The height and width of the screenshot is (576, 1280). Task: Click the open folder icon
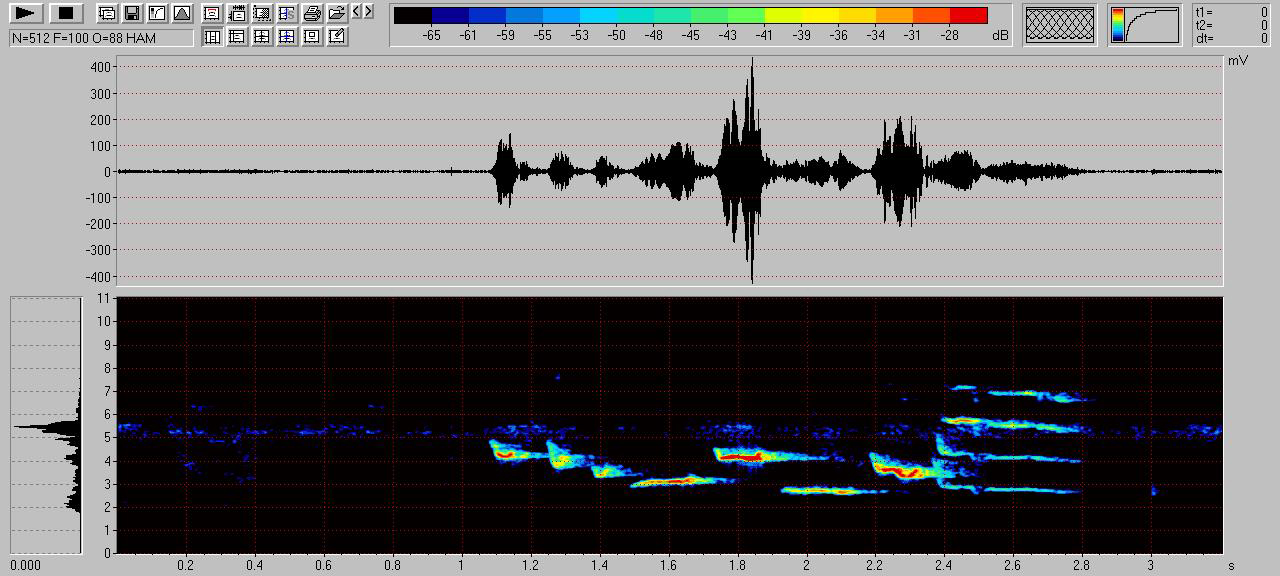(337, 13)
